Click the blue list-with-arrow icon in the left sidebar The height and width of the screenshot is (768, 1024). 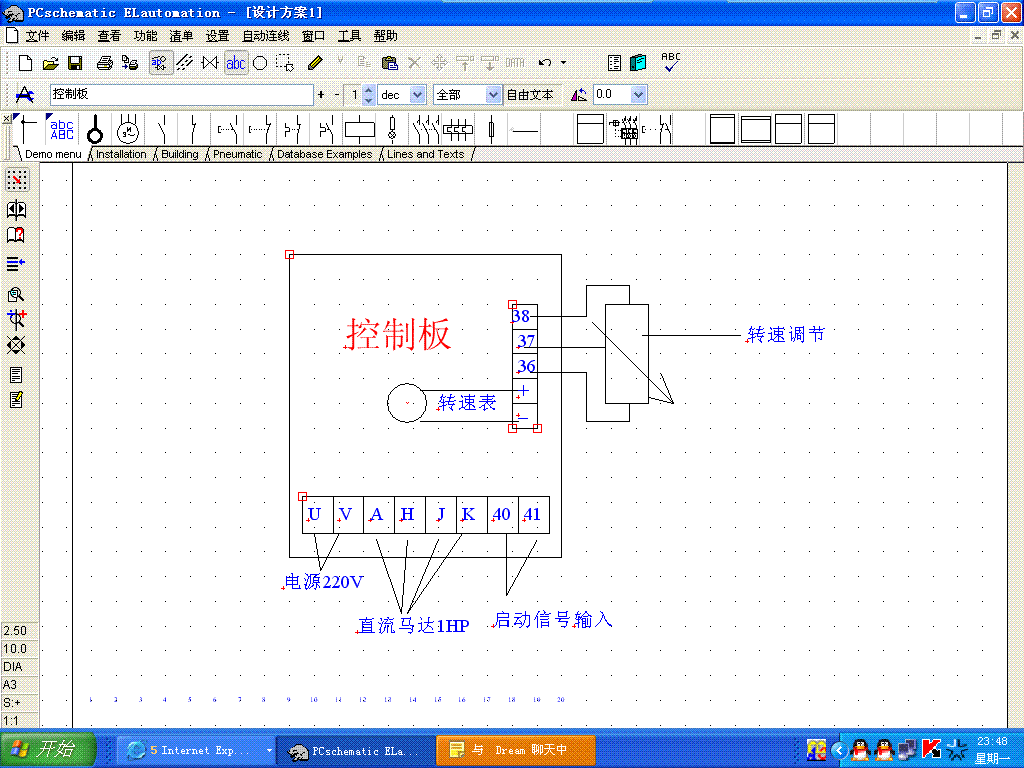click(16, 264)
